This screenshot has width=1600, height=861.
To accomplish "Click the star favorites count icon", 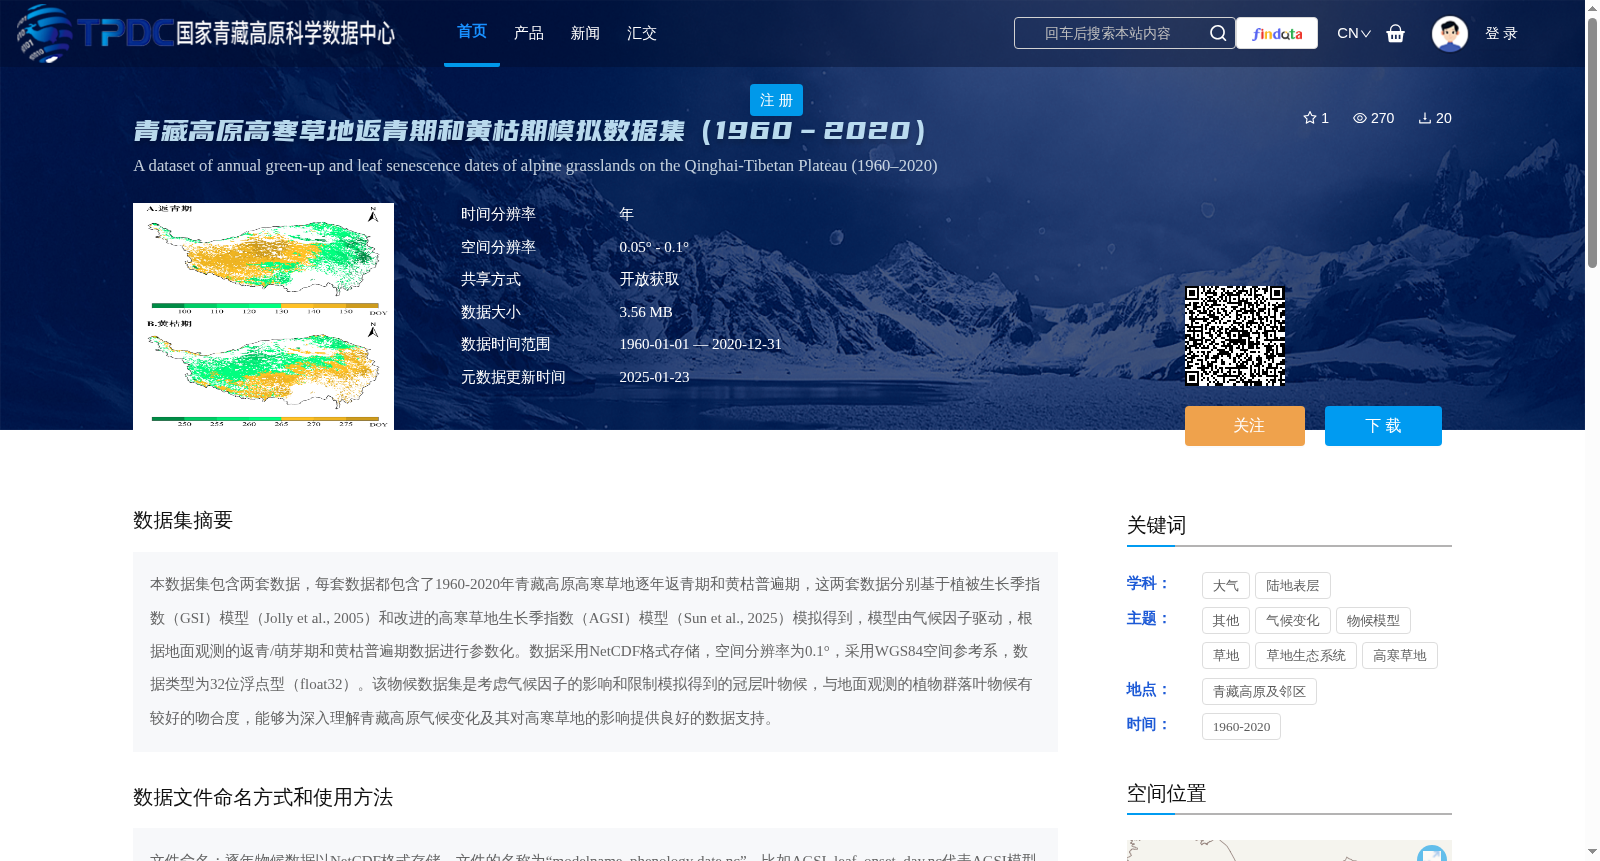I will [1310, 118].
